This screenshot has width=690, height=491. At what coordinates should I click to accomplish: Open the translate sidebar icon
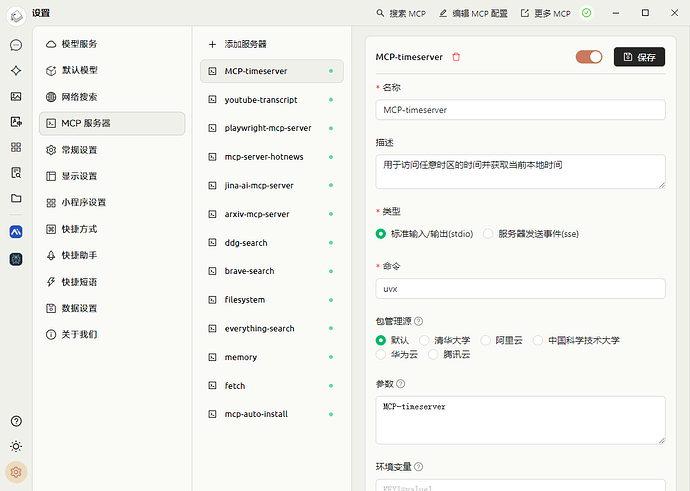coord(16,121)
